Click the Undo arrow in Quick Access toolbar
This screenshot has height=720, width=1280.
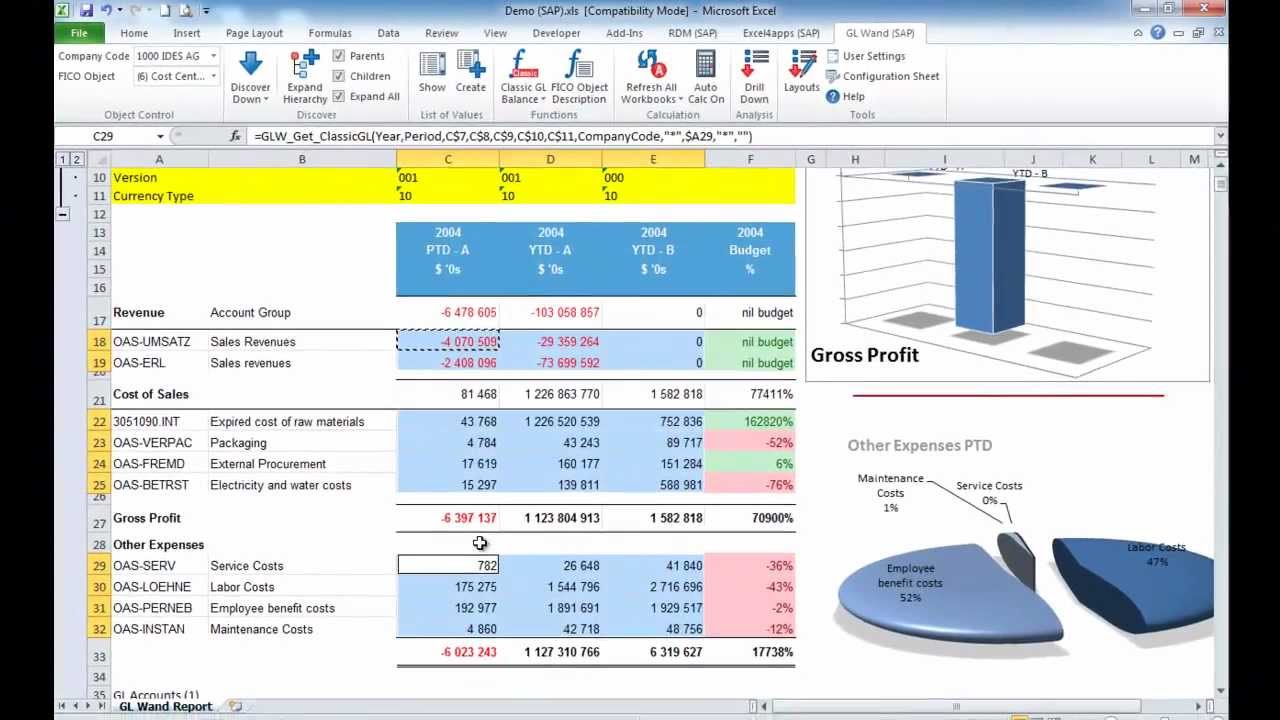(106, 10)
